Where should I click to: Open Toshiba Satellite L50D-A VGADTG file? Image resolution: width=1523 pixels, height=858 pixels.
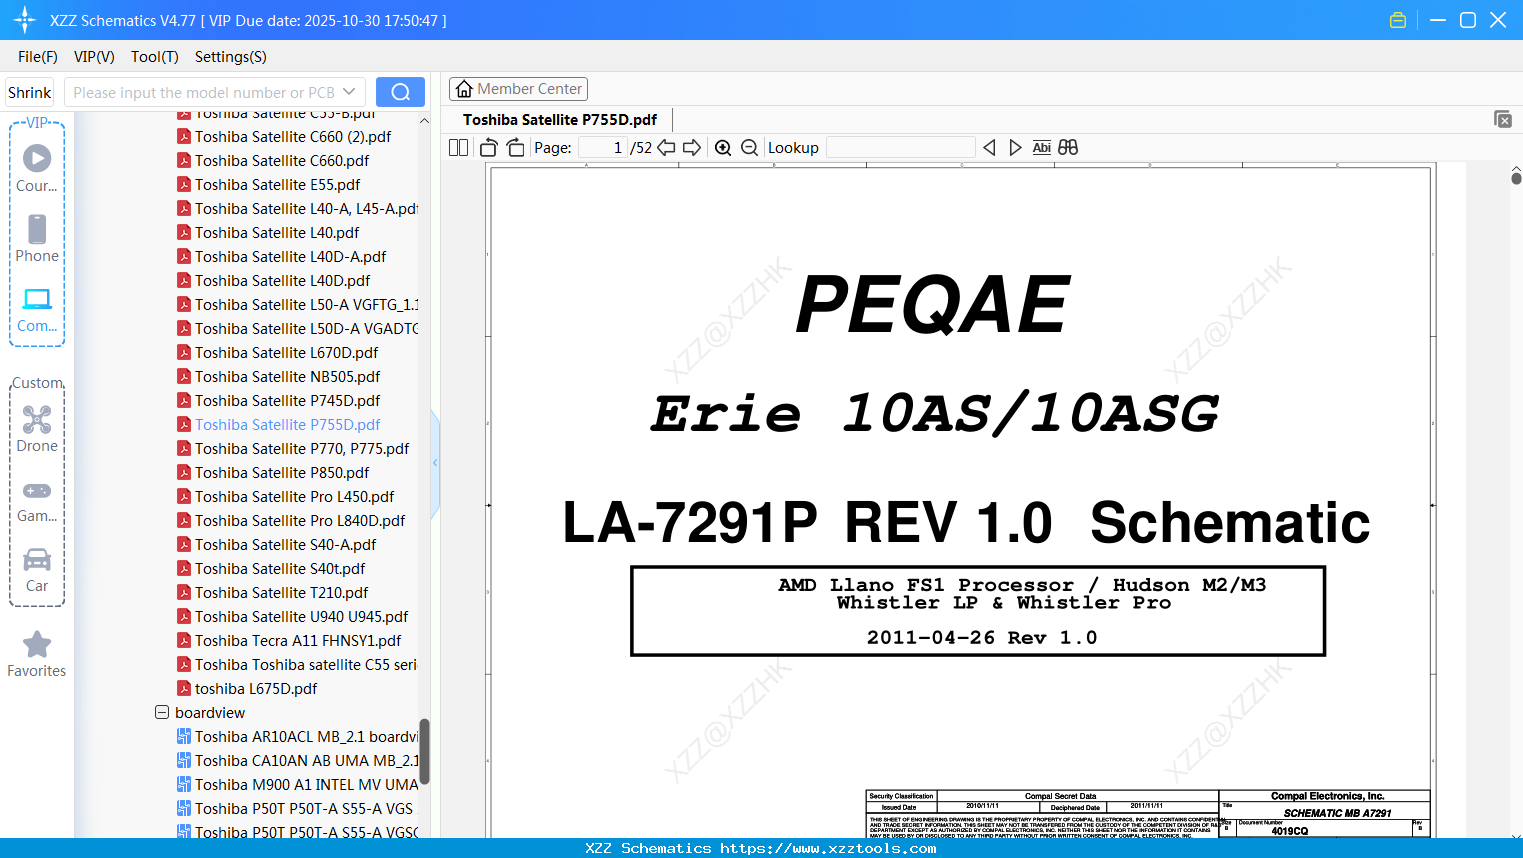click(298, 329)
